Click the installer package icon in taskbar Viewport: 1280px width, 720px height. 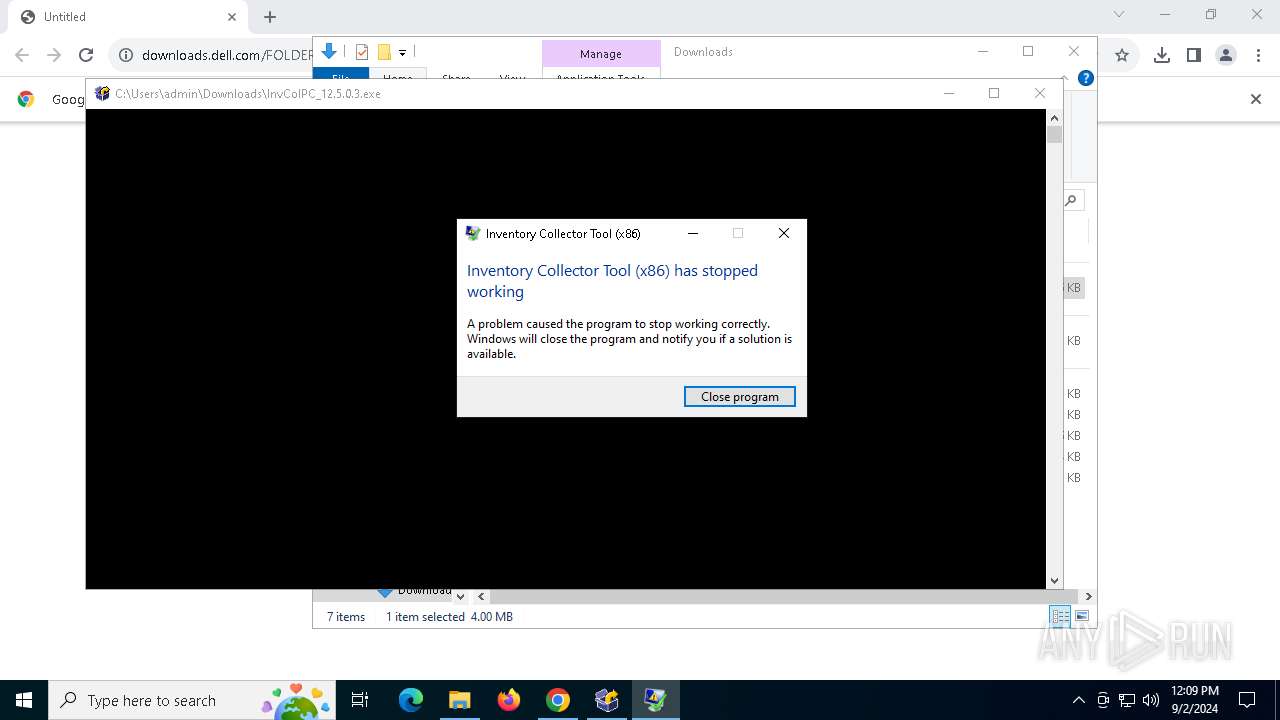pyautogui.click(x=607, y=700)
